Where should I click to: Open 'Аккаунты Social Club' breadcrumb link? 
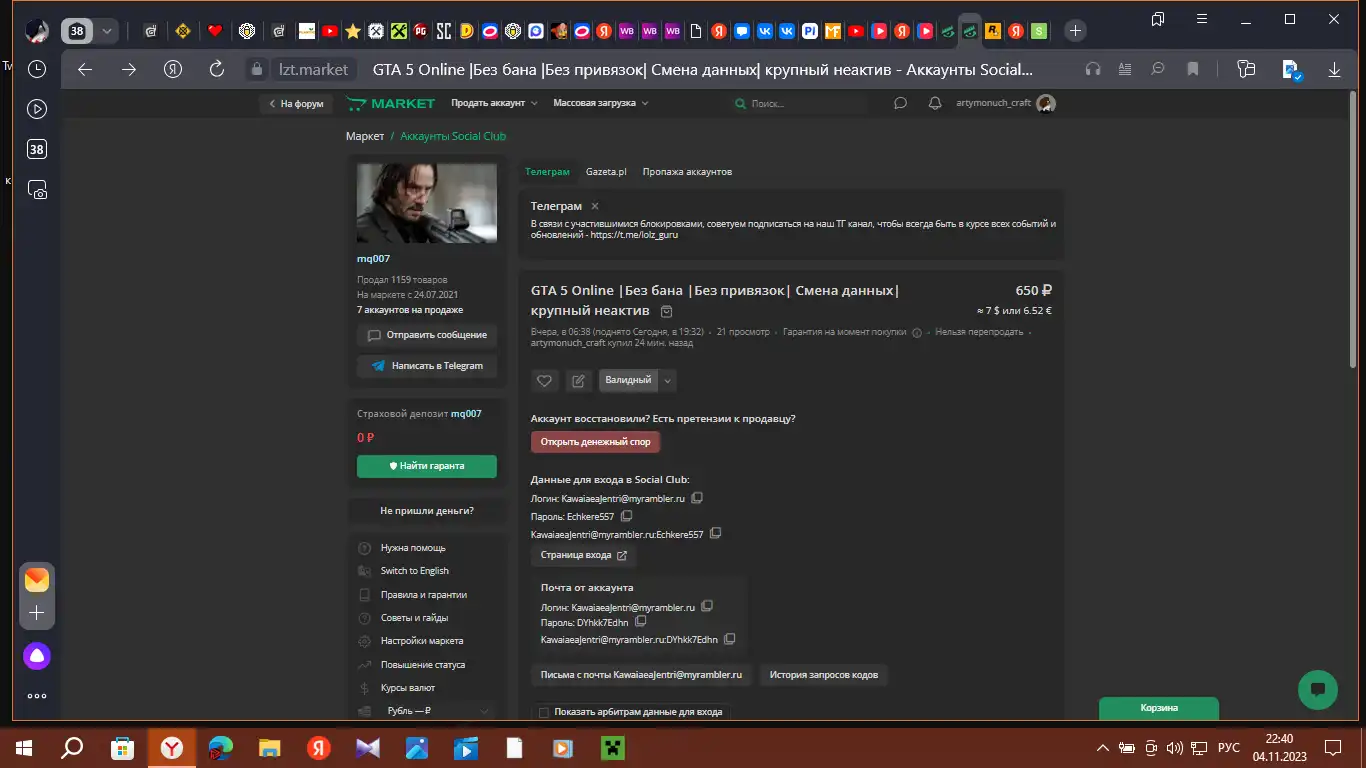tap(453, 136)
